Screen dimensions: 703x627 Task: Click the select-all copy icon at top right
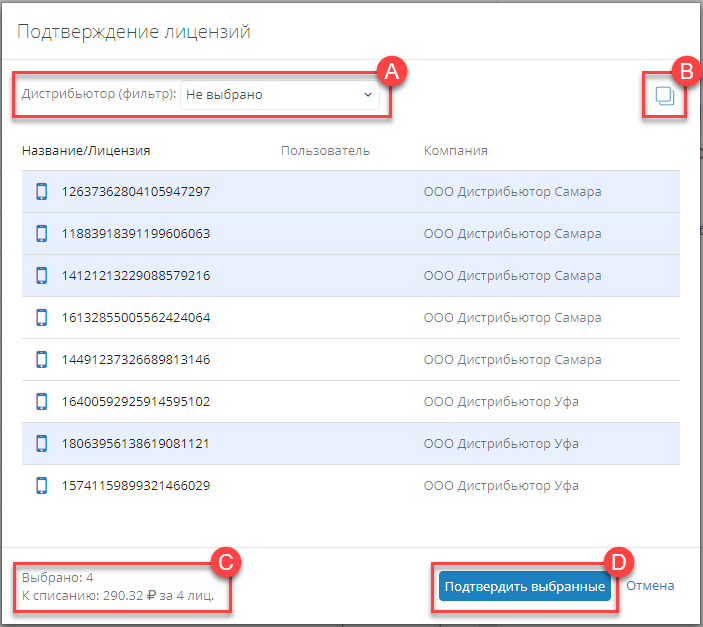pos(664,96)
